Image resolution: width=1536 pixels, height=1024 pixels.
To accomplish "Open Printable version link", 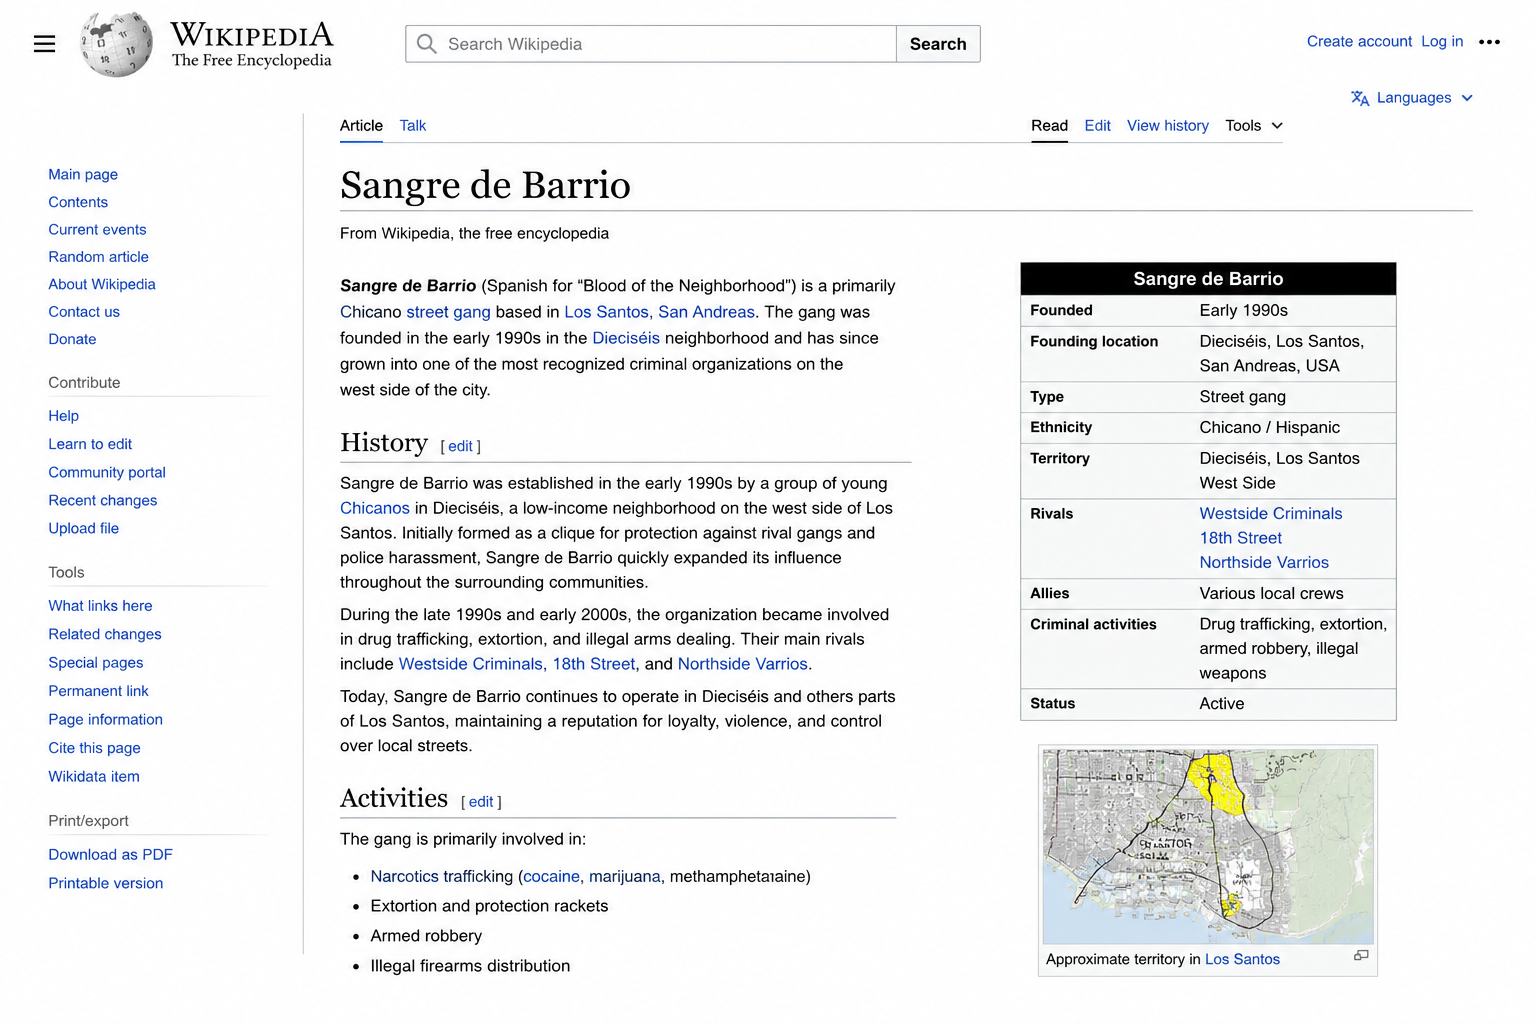I will 105,883.
